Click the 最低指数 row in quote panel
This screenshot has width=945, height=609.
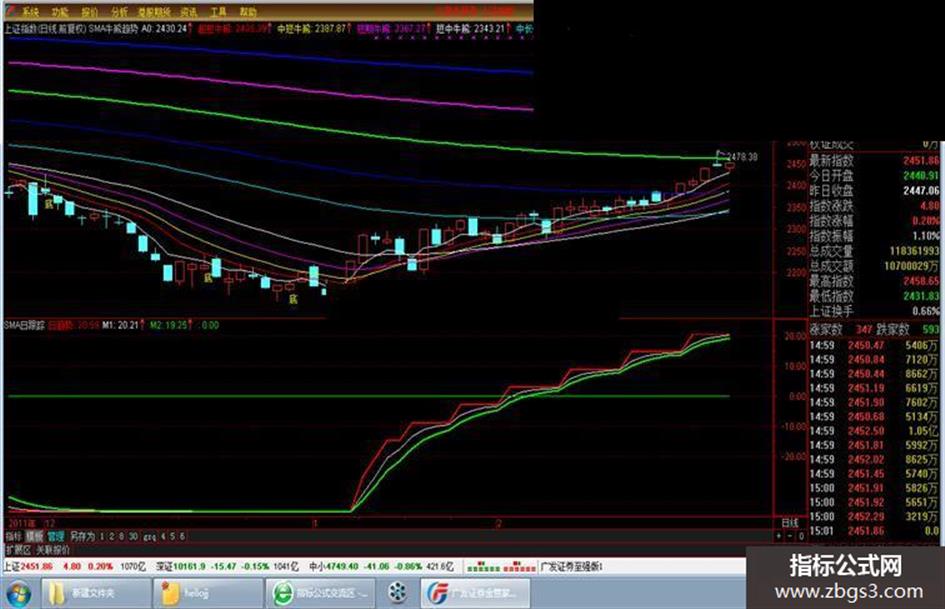tap(874, 296)
